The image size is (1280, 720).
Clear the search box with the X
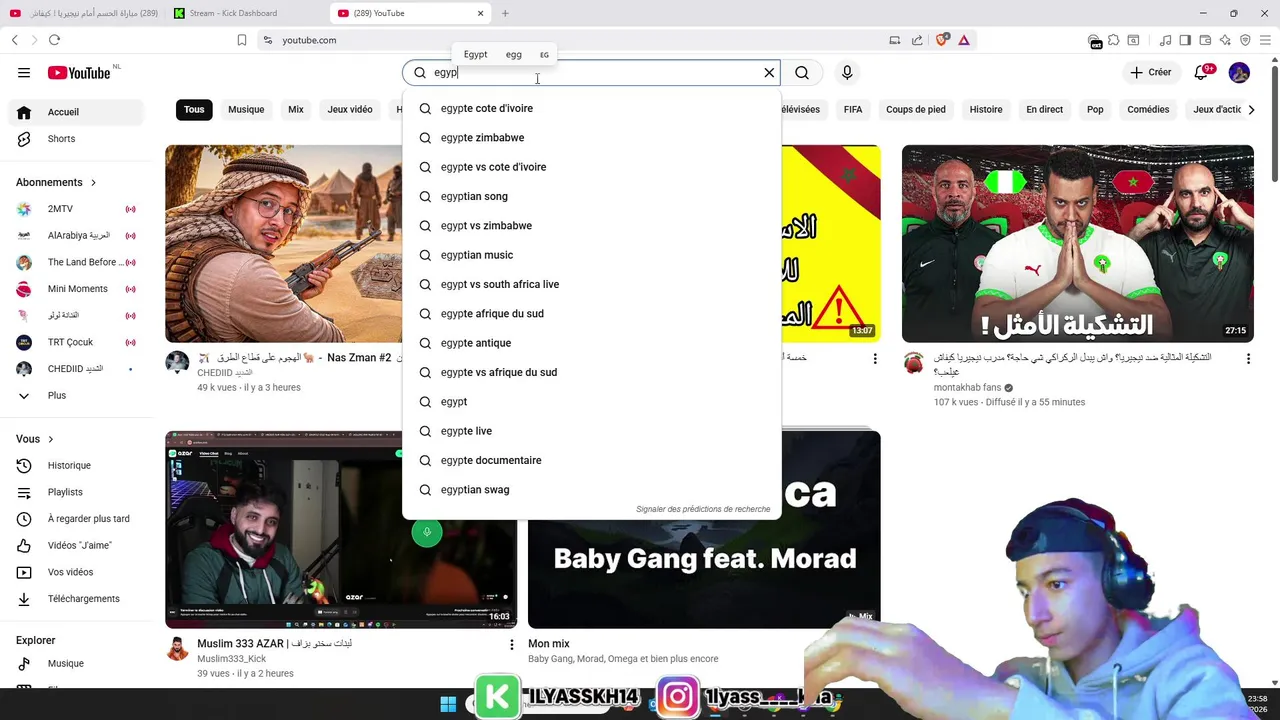[x=769, y=72]
